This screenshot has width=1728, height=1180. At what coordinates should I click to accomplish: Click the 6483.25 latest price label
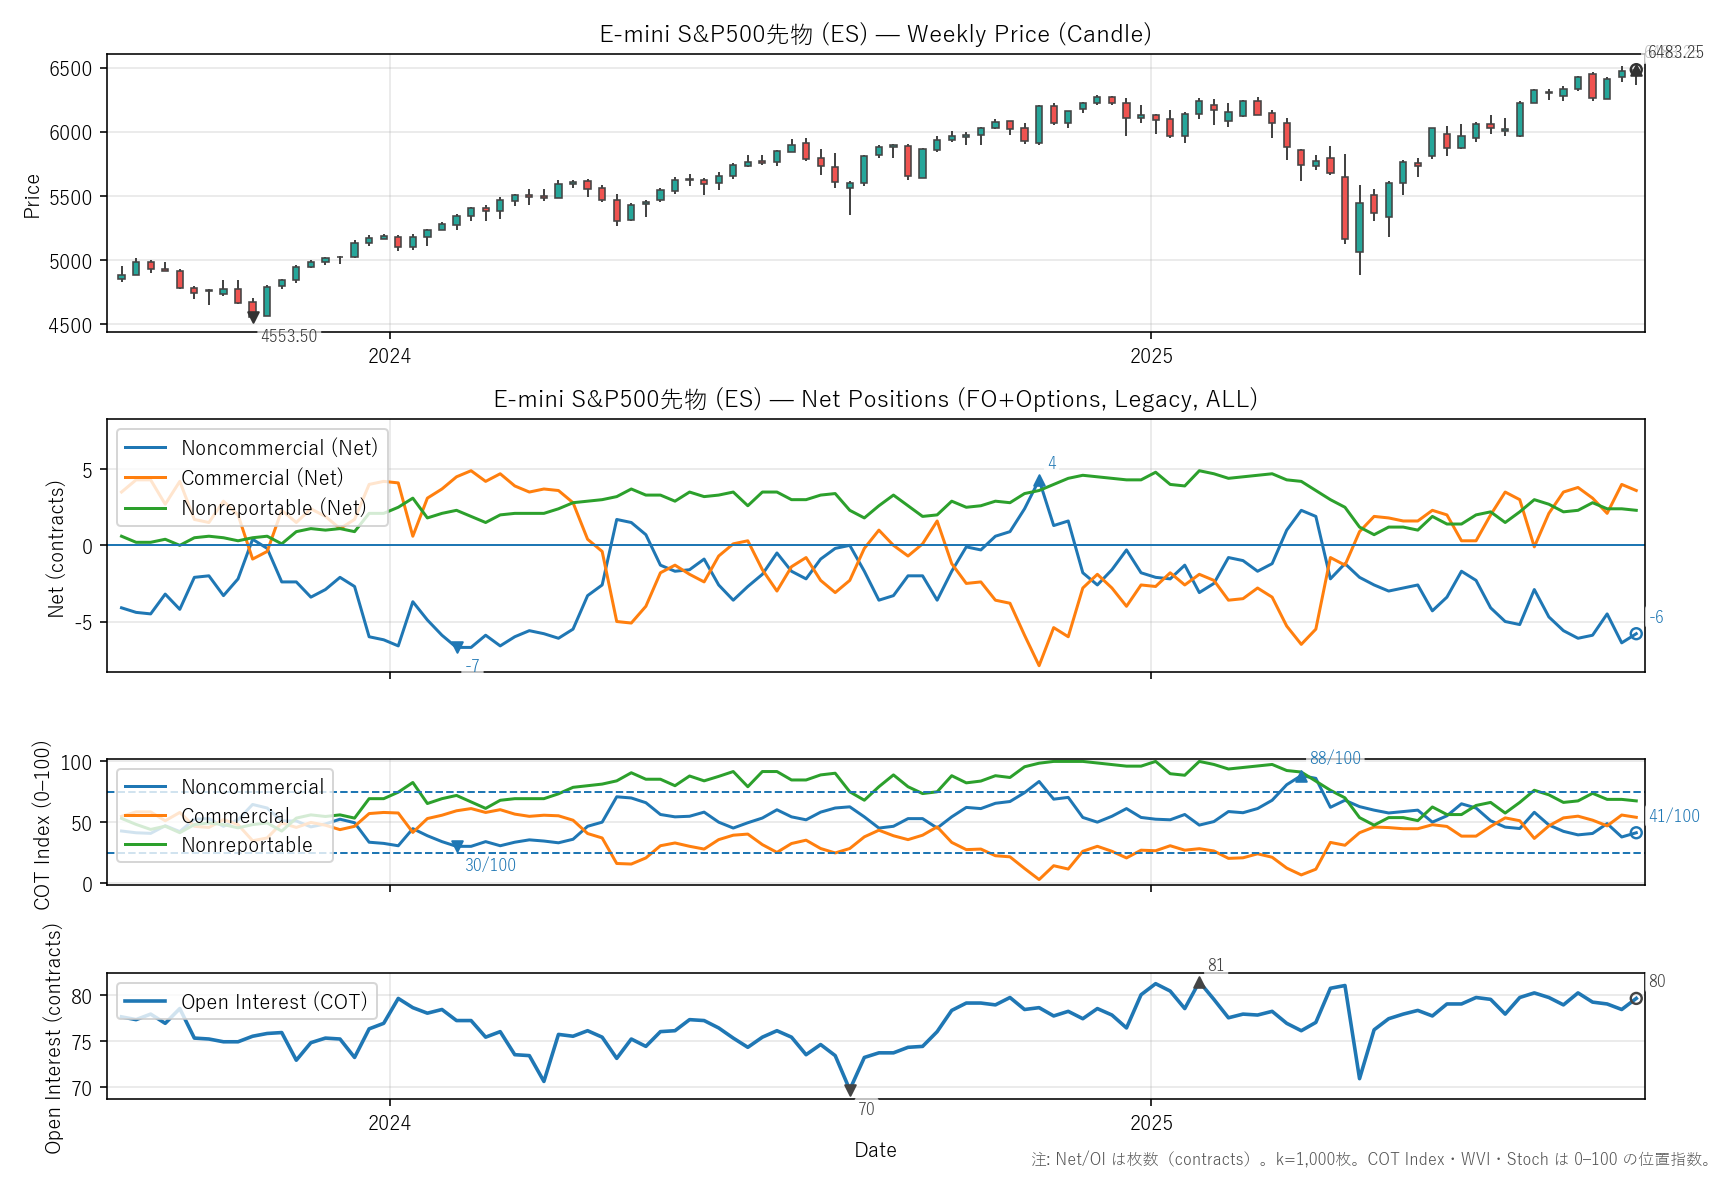click(1675, 52)
